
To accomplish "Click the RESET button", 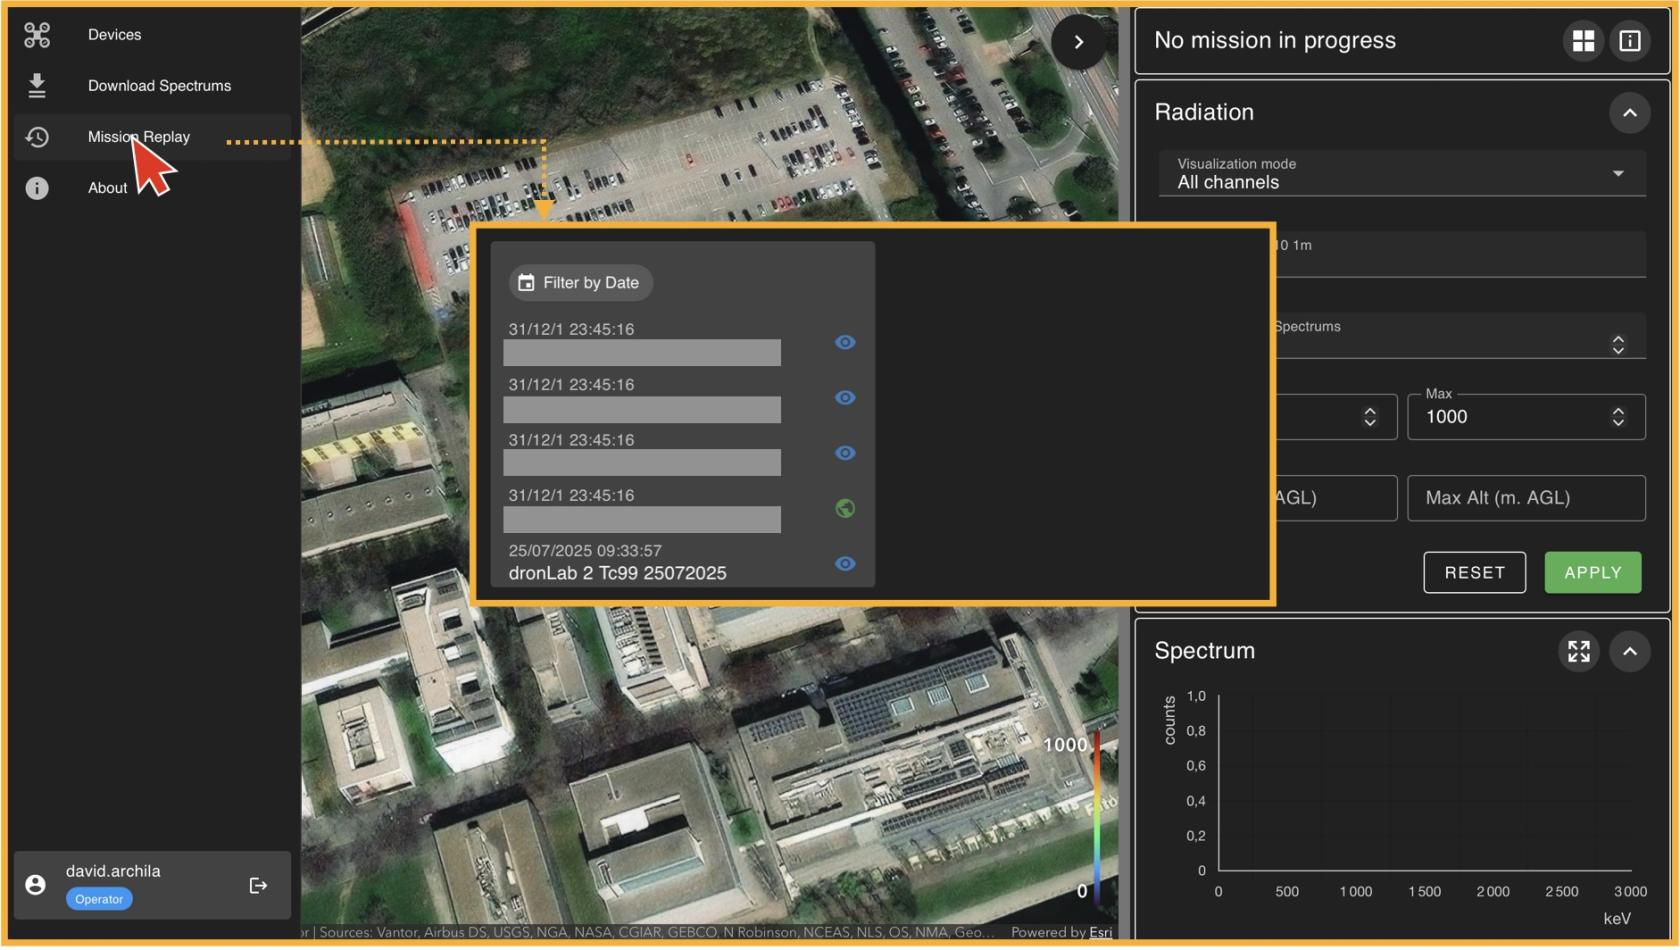I will [x=1474, y=573].
